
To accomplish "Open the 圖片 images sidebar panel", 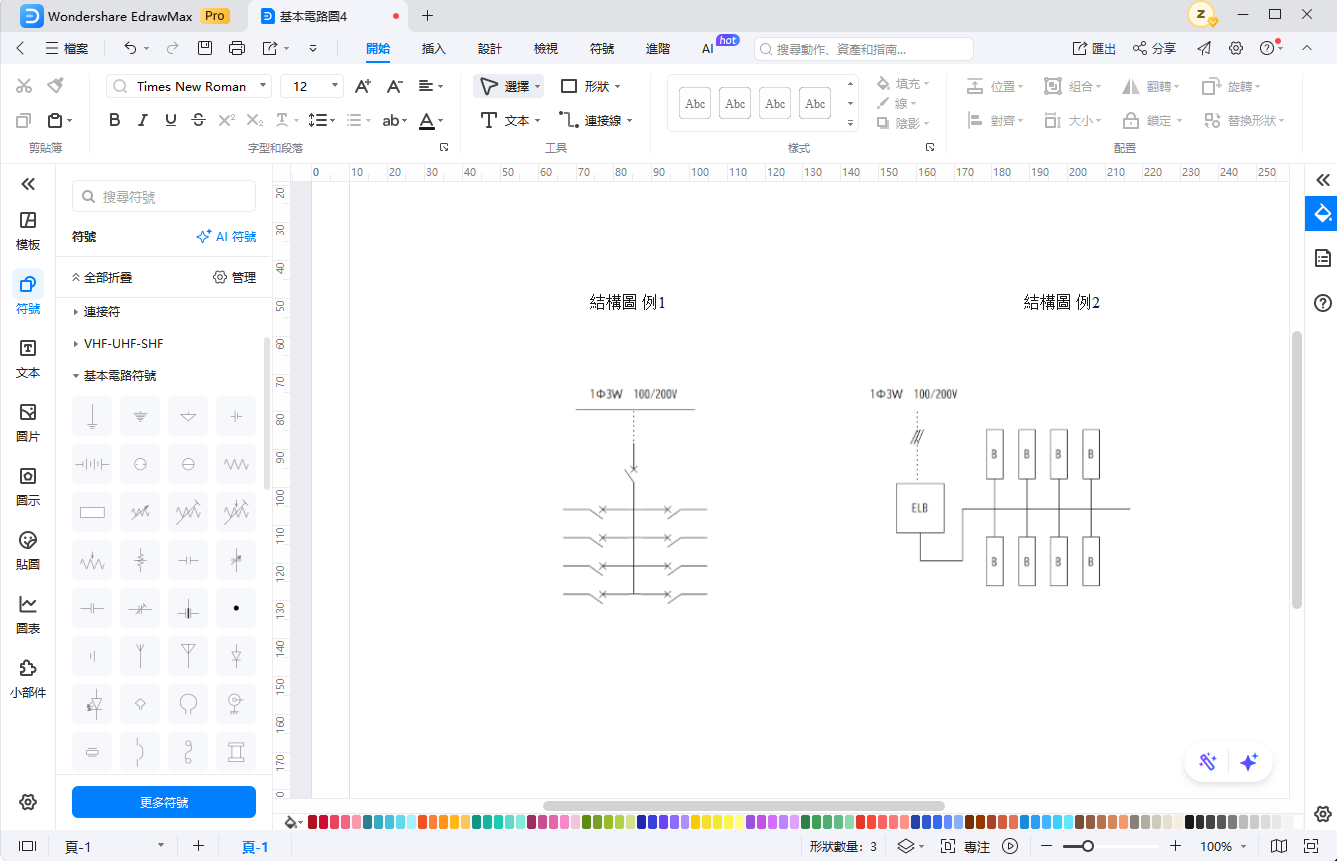I will [28, 422].
